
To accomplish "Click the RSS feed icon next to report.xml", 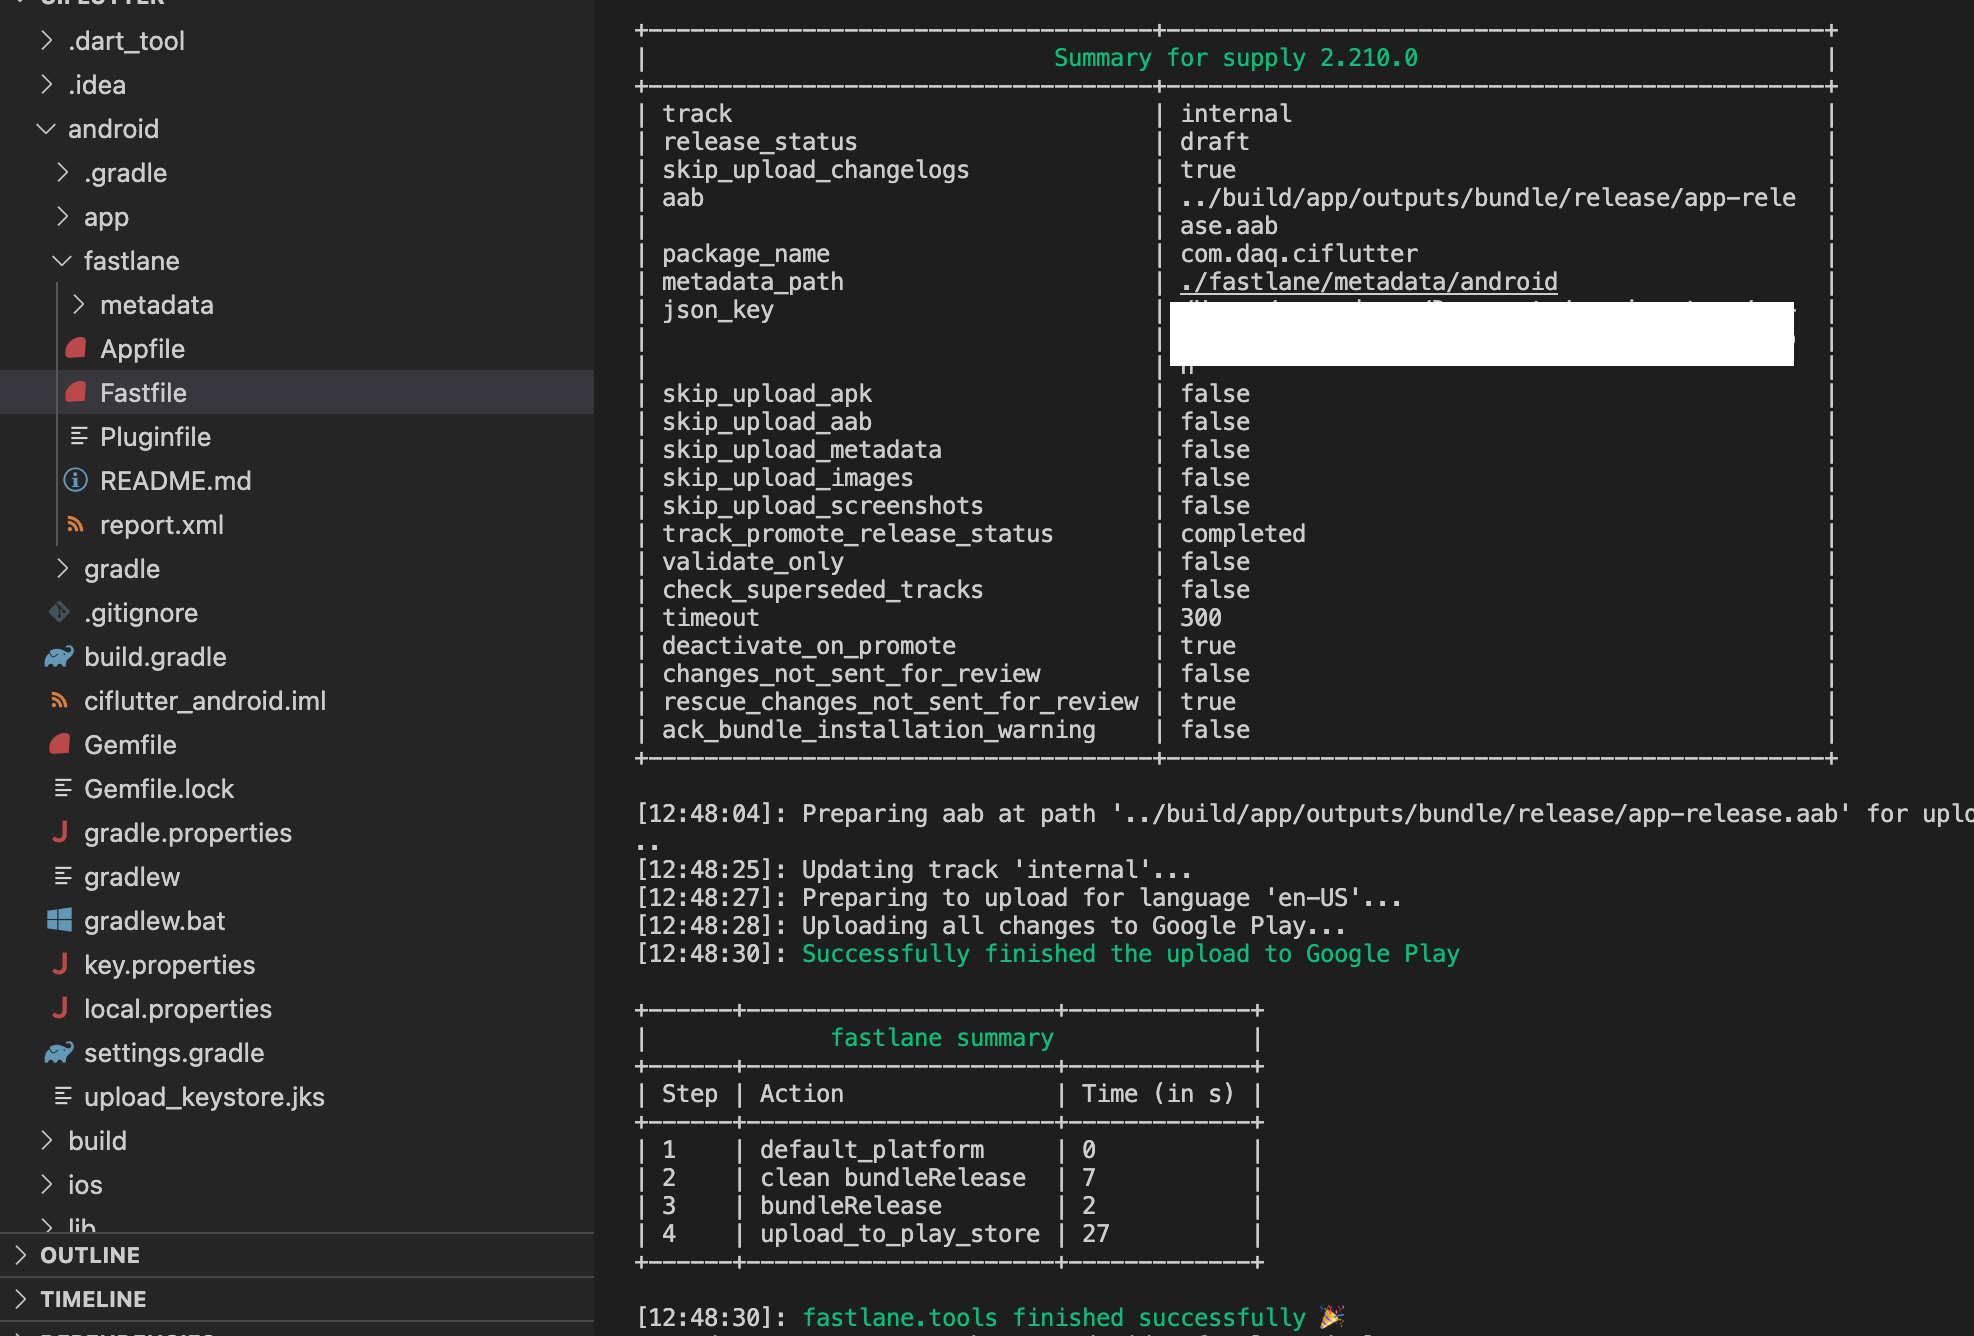I will point(76,524).
